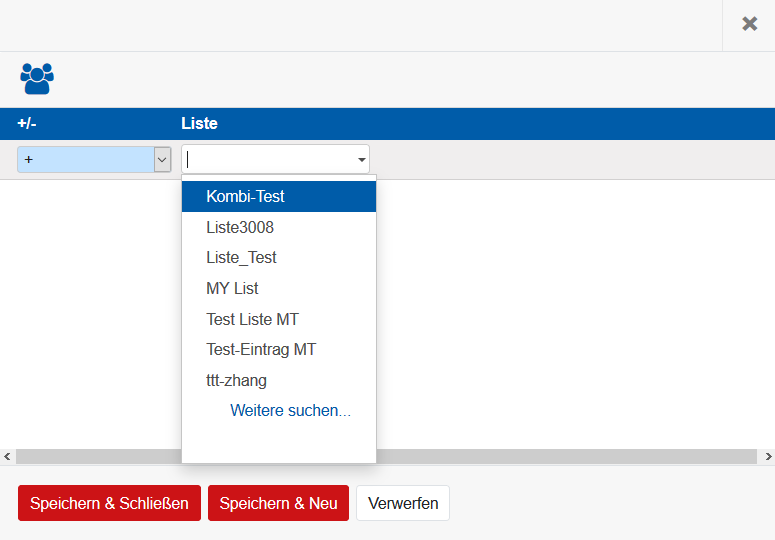Select the MY List option
The height and width of the screenshot is (540, 775).
232,288
